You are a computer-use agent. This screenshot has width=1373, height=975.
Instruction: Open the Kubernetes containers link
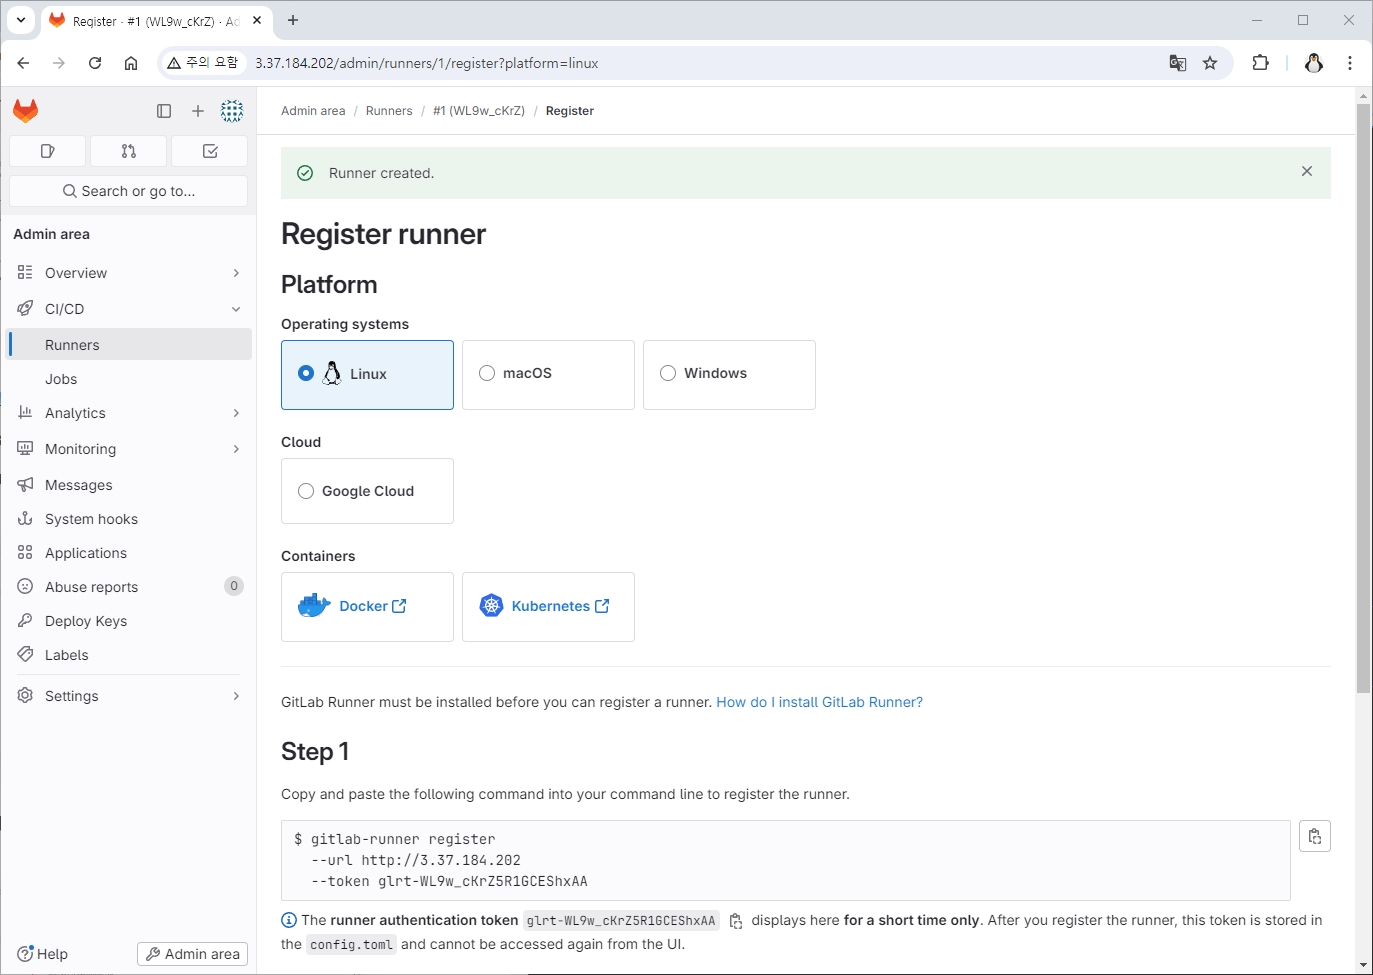(560, 606)
